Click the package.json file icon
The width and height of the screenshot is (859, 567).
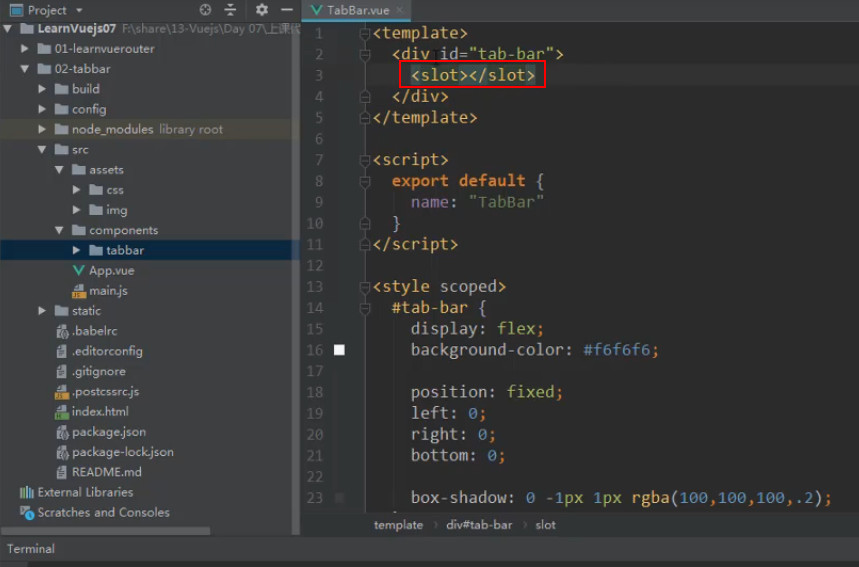click(62, 432)
